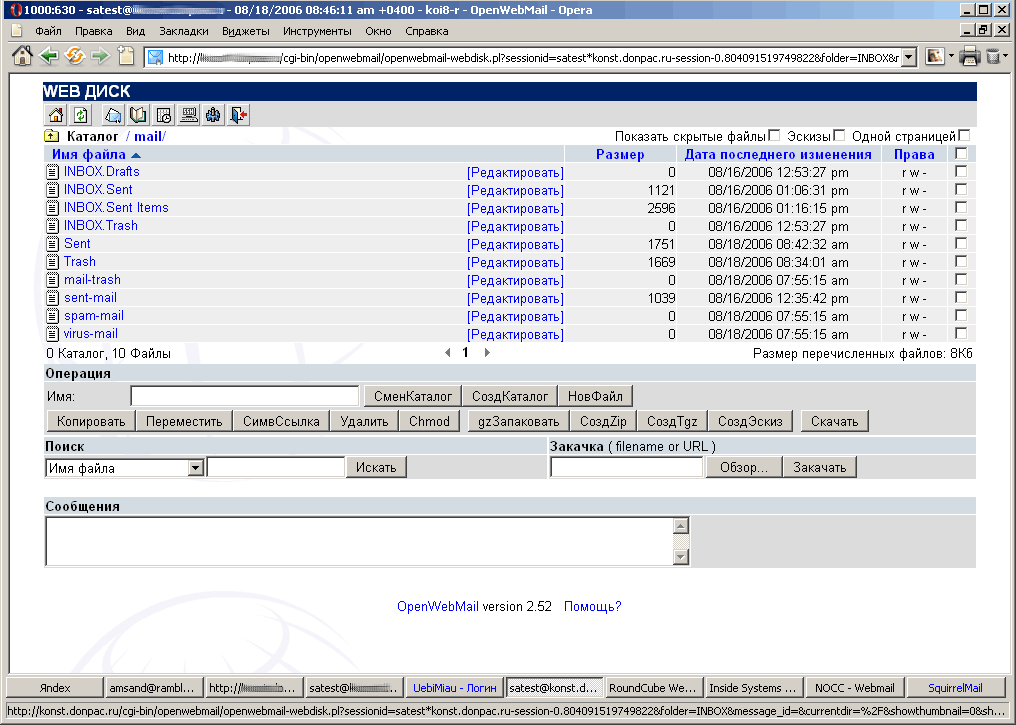The image size is (1016, 725).
Task: Go to the next page arrow
Action: click(487, 352)
